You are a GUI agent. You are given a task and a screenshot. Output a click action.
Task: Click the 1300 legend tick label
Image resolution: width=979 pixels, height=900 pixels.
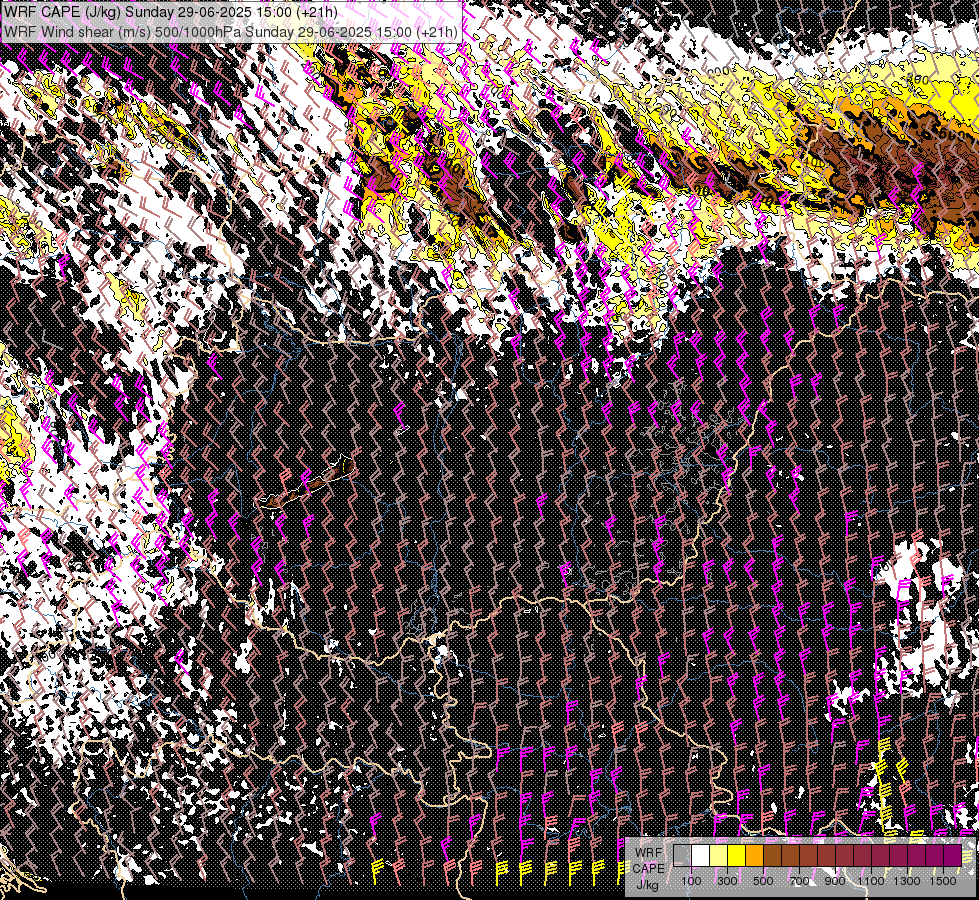[x=907, y=881]
